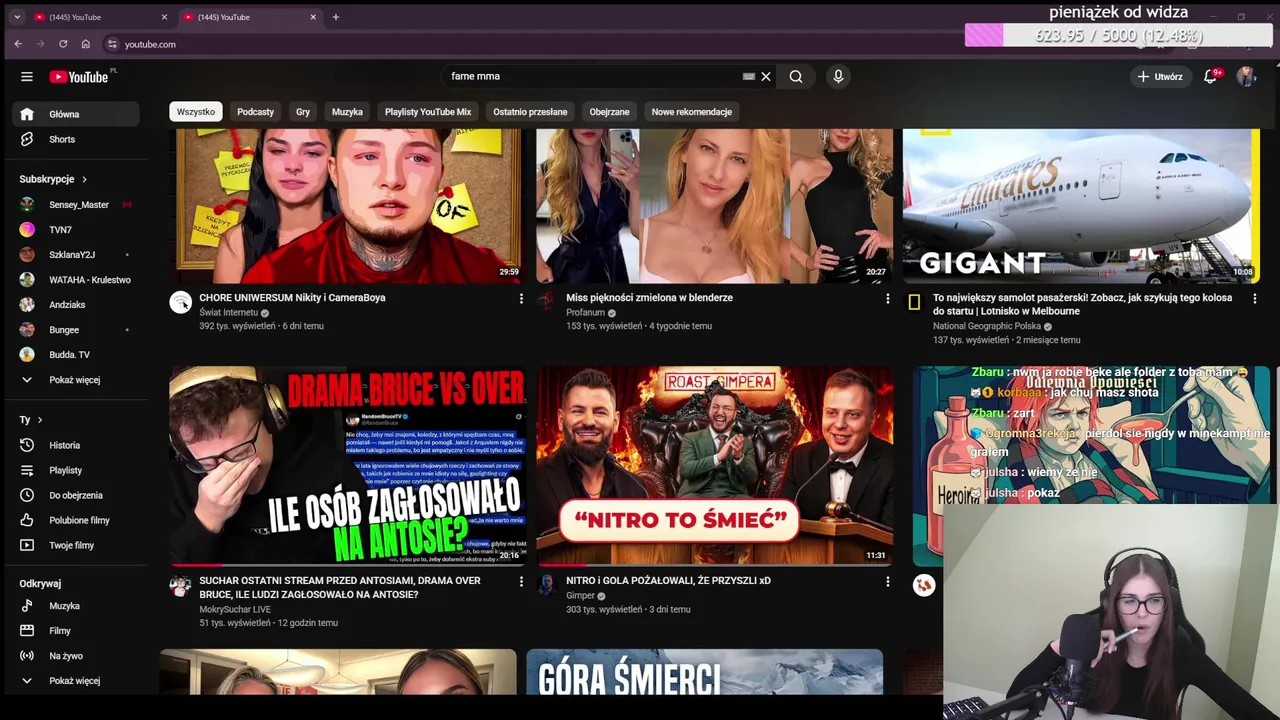Viewport: 1280px width, 720px height.
Task: Go back in browser history
Action: tap(18, 44)
